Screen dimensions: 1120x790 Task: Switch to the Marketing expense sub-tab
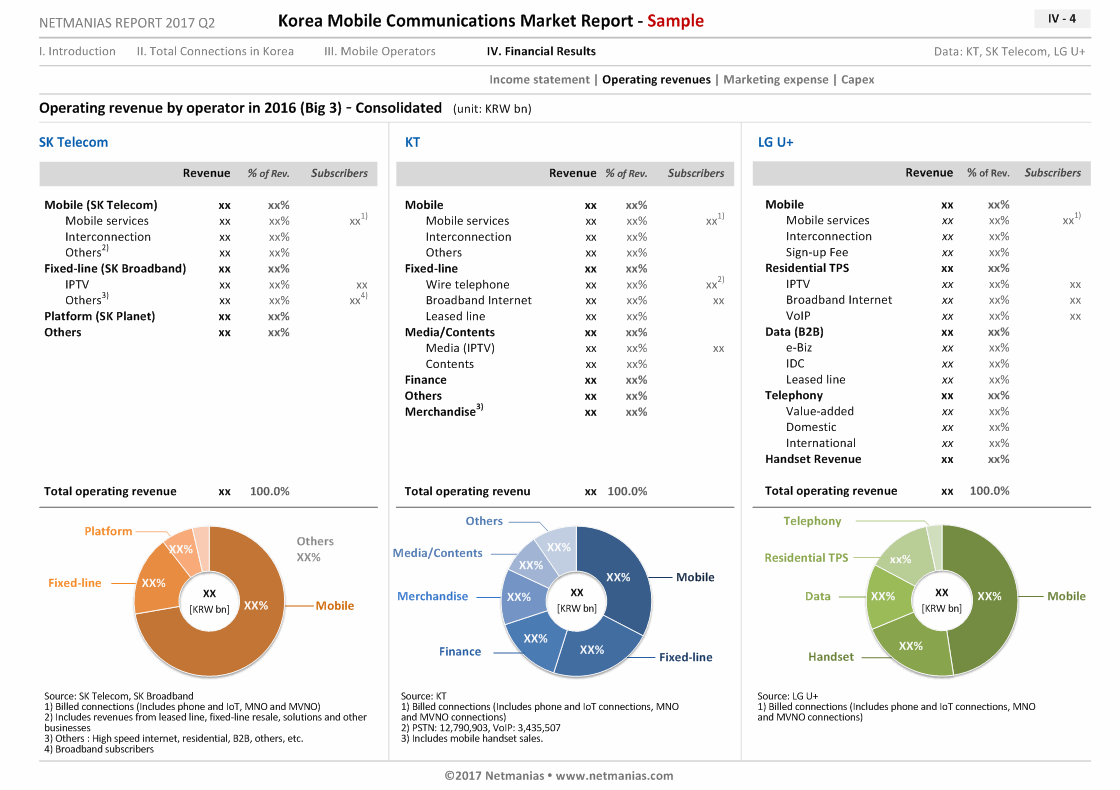776,79
